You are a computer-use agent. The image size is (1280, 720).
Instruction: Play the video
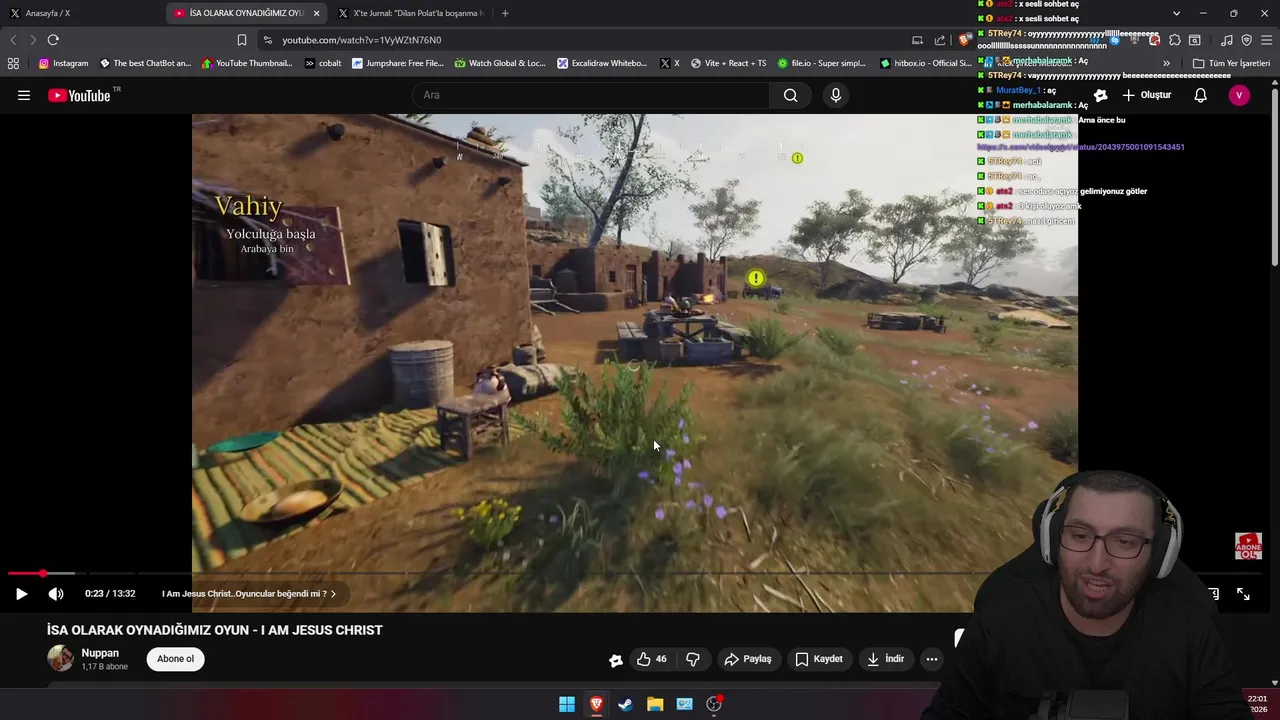[21, 594]
